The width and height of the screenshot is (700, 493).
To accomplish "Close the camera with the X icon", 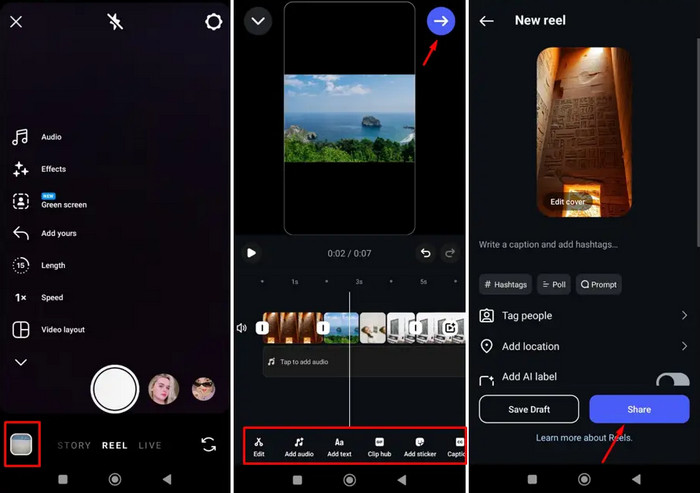I will (16, 21).
